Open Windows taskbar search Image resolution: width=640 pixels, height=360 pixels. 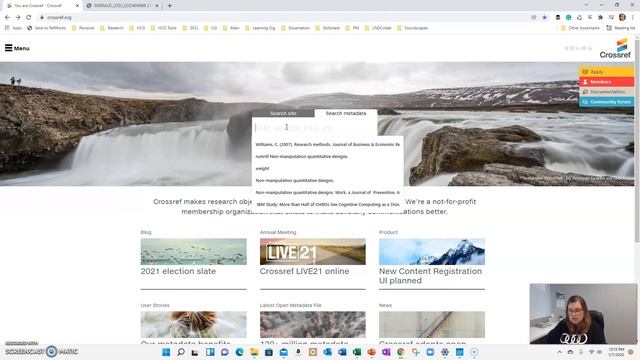tap(181, 352)
